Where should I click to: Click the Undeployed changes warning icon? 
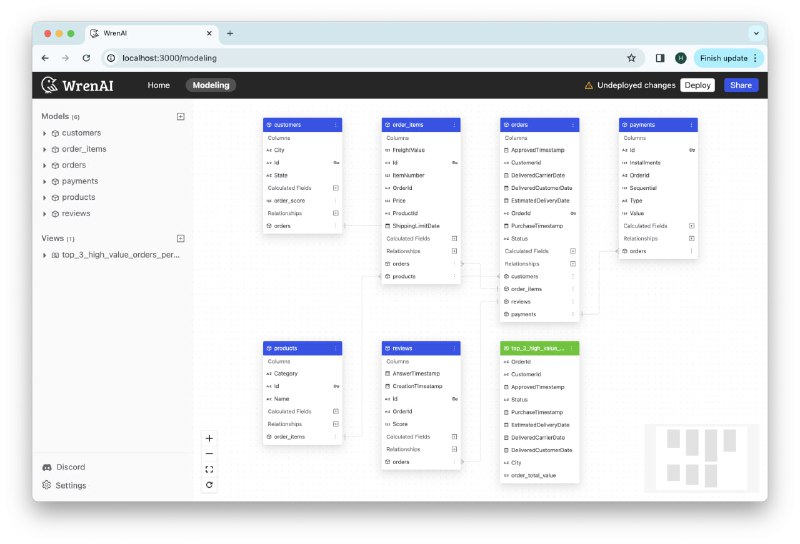(588, 85)
